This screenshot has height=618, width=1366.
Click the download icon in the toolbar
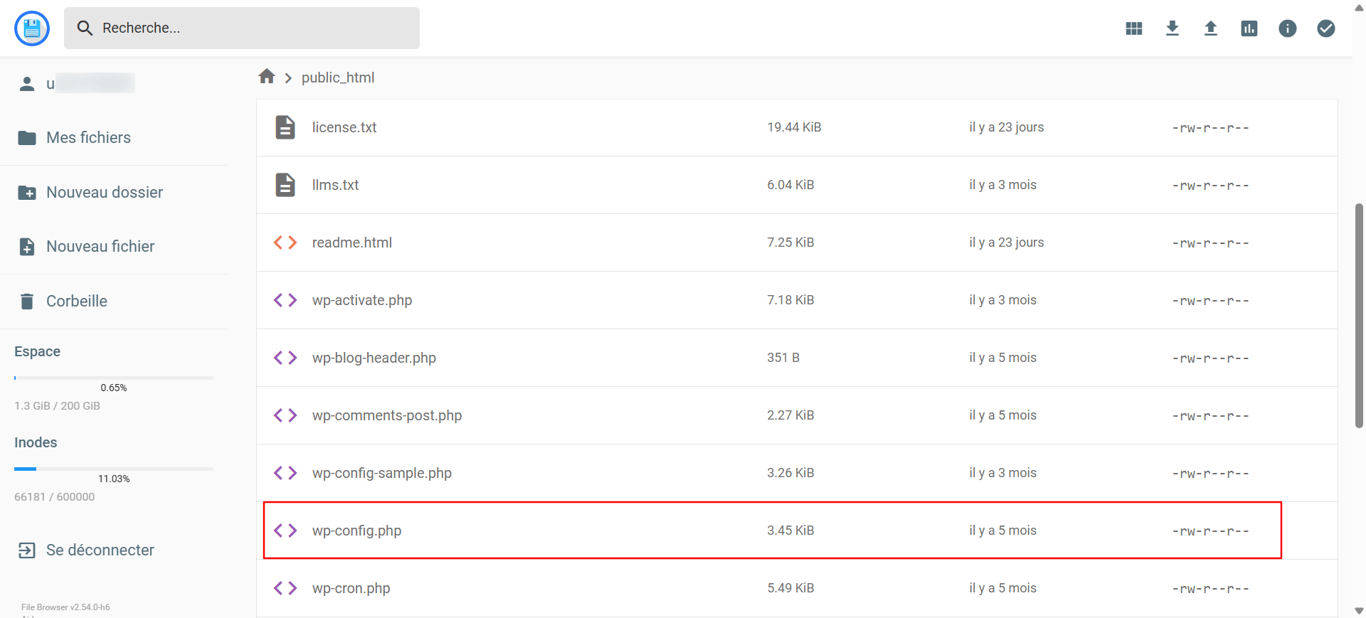click(x=1172, y=27)
